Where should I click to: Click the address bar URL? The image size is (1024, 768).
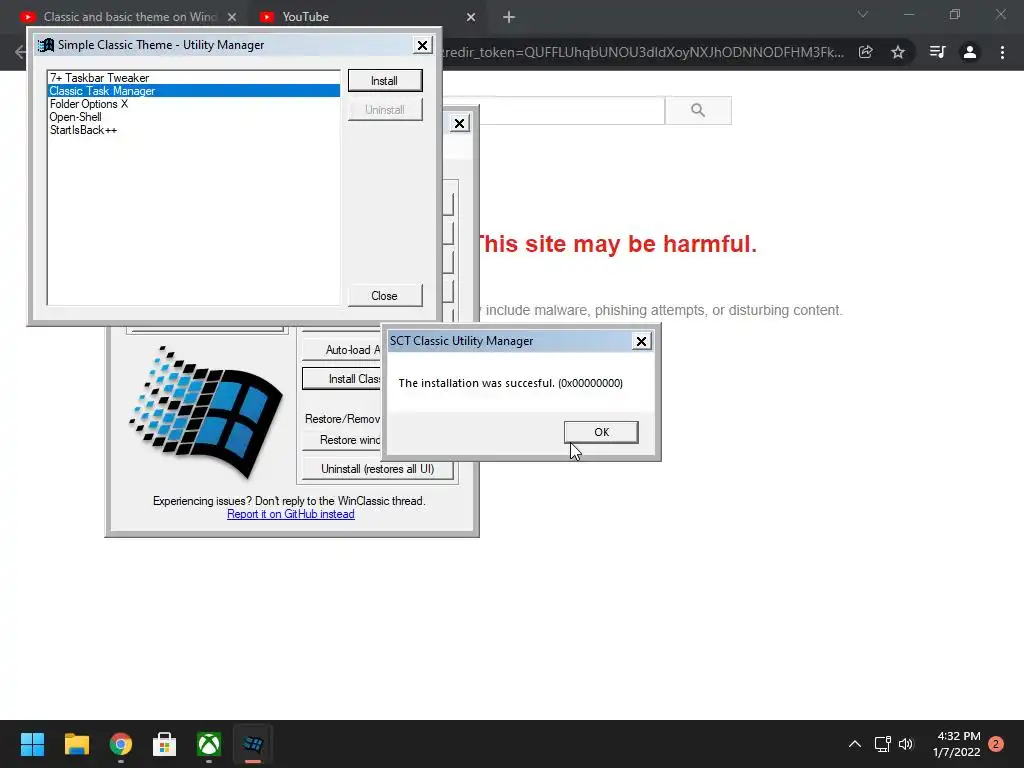pos(643,52)
